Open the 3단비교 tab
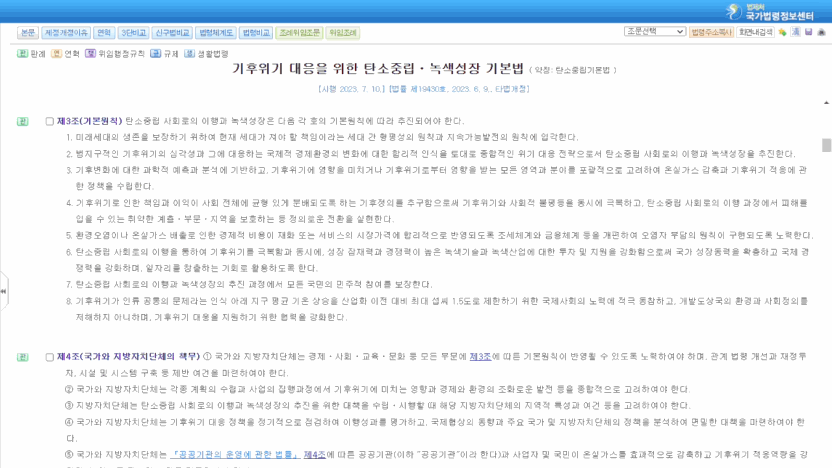The image size is (832, 468). tap(134, 33)
